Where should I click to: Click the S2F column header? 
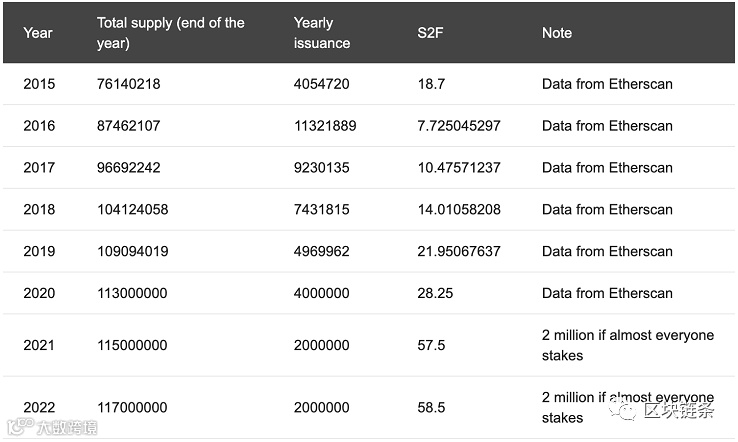click(x=432, y=33)
